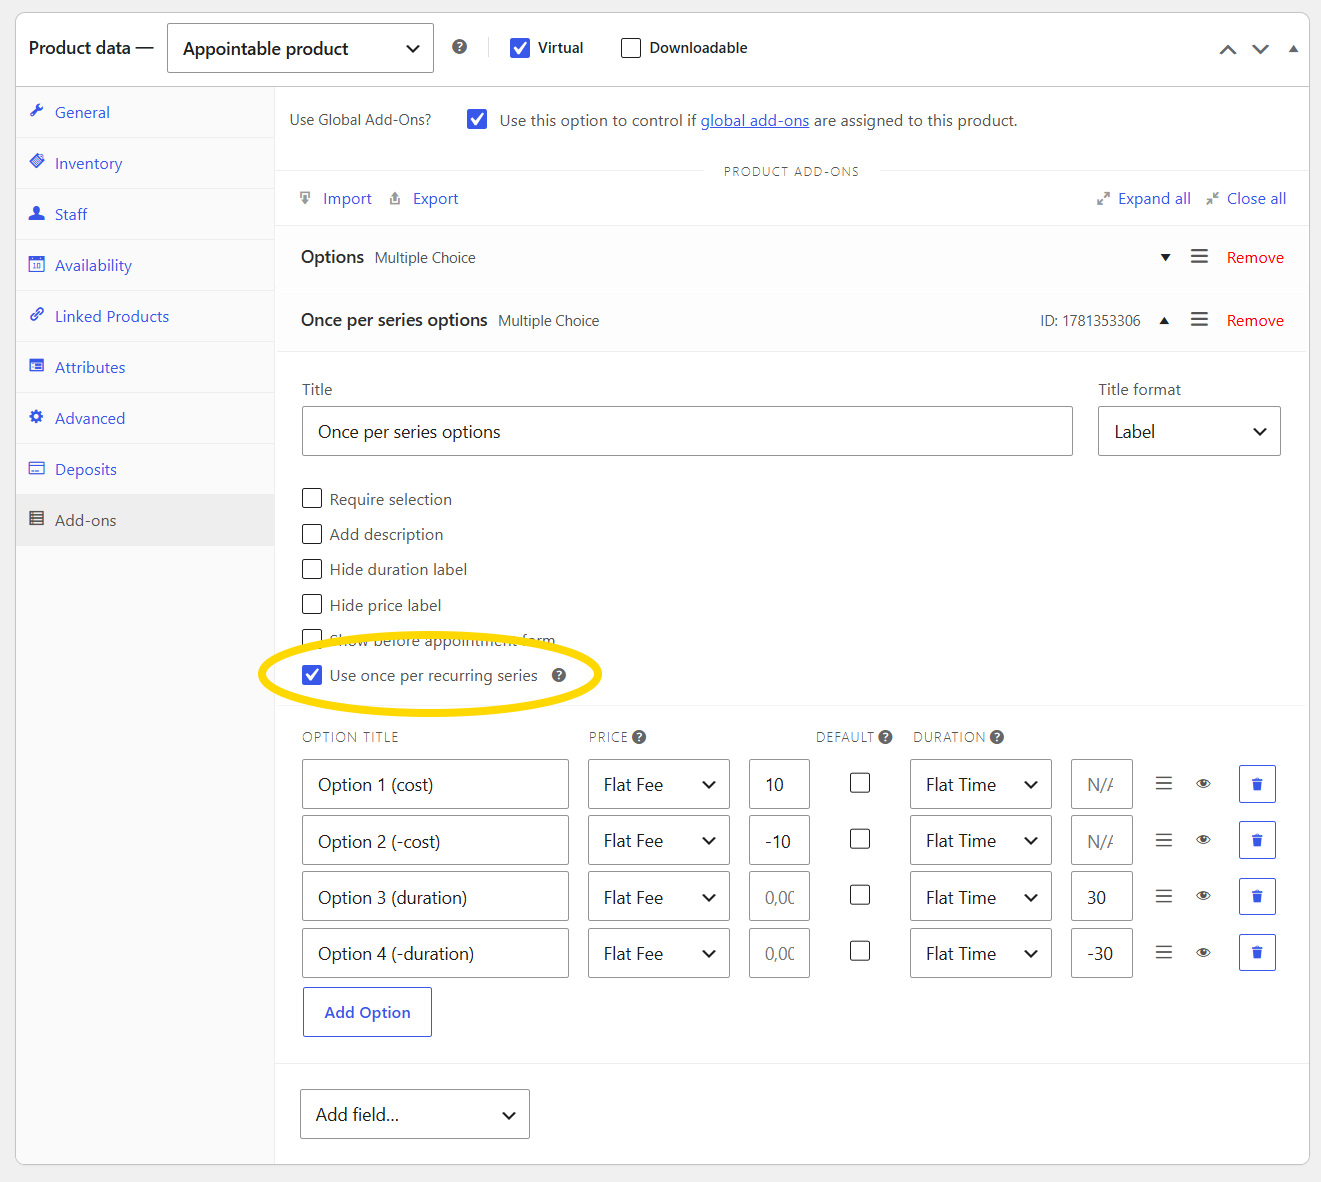Click the Add Option button

(367, 1012)
